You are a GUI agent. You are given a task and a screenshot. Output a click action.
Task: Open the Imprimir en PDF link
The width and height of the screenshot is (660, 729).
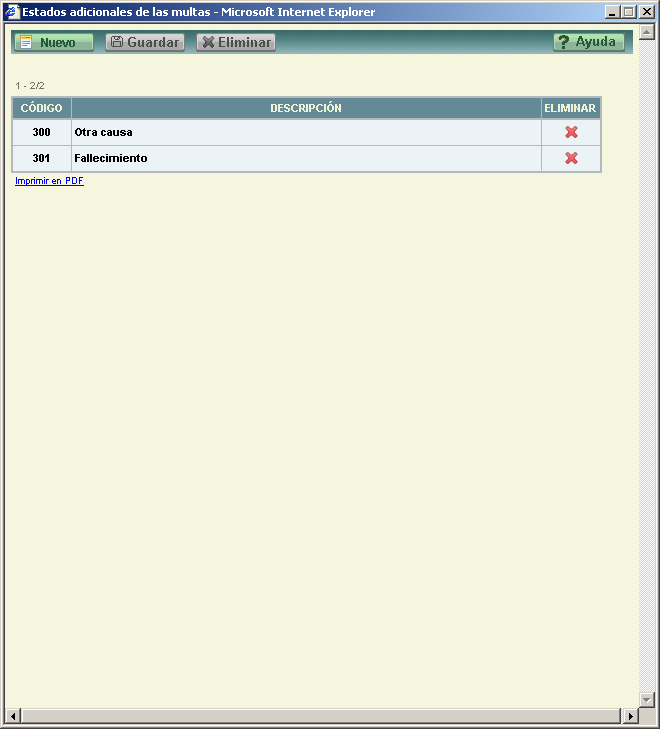pos(49,181)
